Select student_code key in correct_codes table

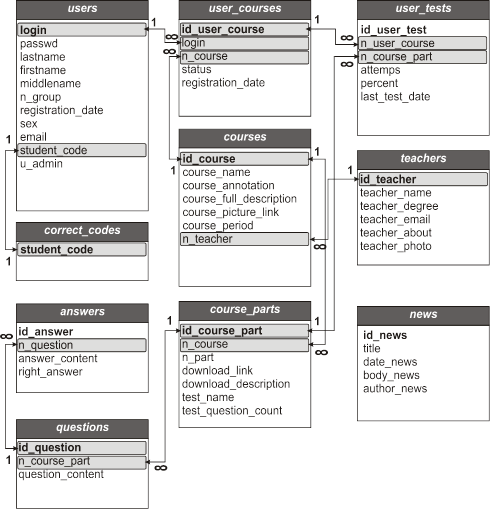tap(82, 250)
